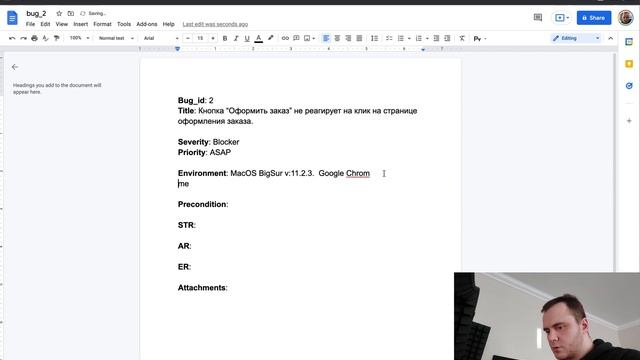Open the Keep side panel icon
This screenshot has height=360, width=640.
629,64
